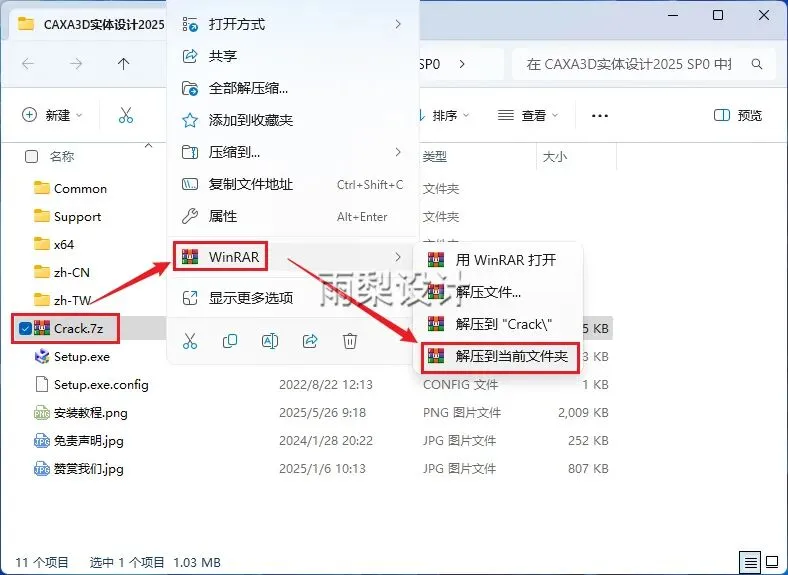Click the zh-CN folder icon
Screen dimensions: 788x575
(x=42, y=272)
